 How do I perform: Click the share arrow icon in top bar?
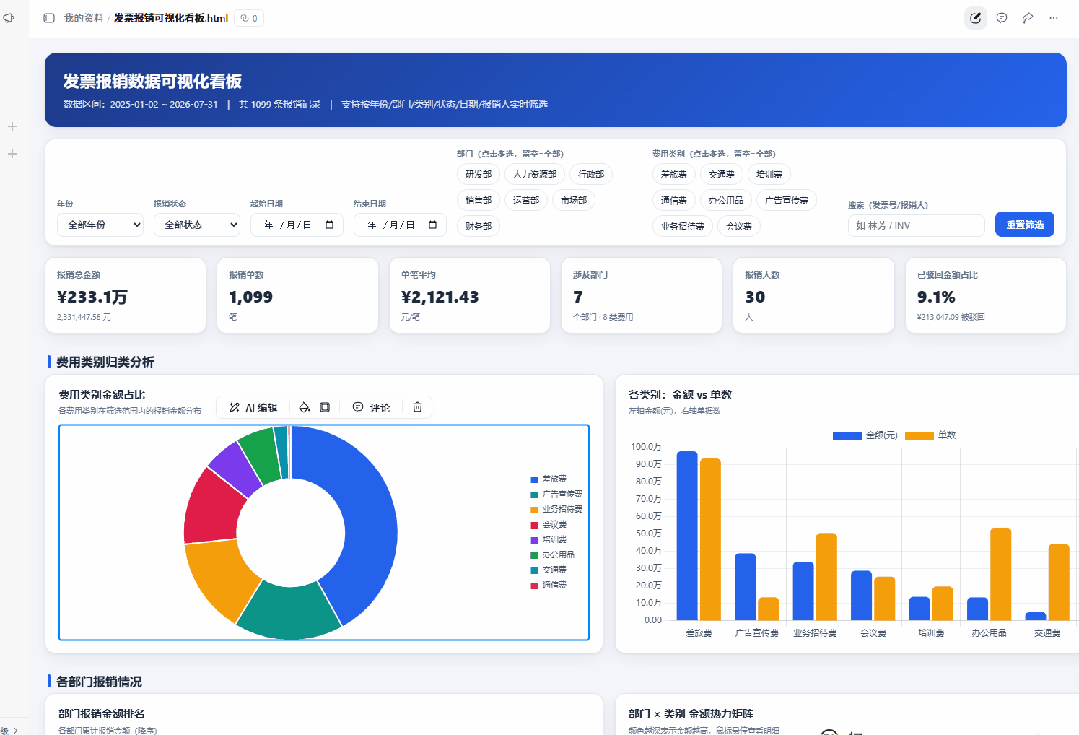click(x=1028, y=18)
